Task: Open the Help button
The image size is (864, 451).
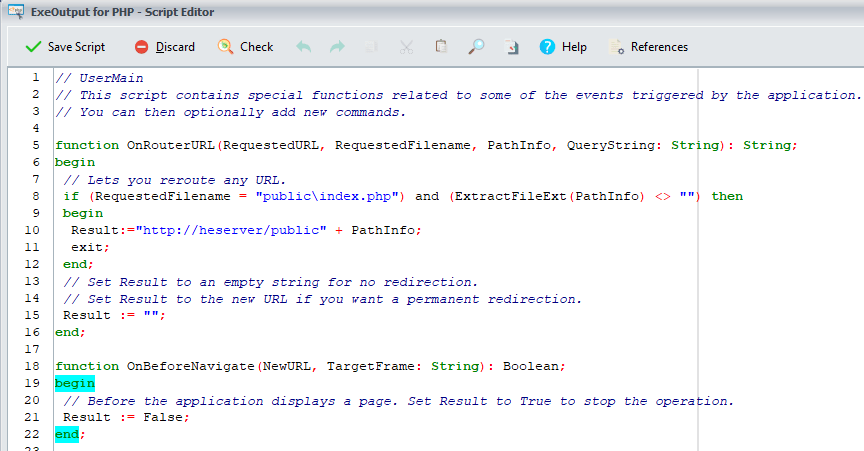Action: point(563,47)
